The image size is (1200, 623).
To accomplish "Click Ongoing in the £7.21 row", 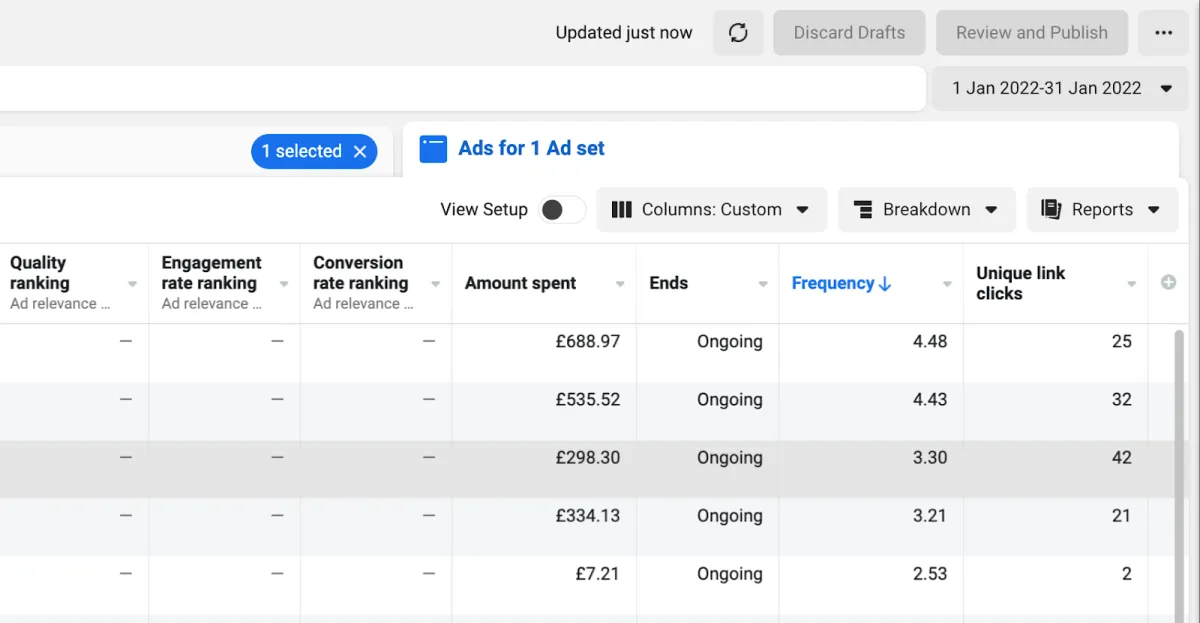I will point(729,573).
